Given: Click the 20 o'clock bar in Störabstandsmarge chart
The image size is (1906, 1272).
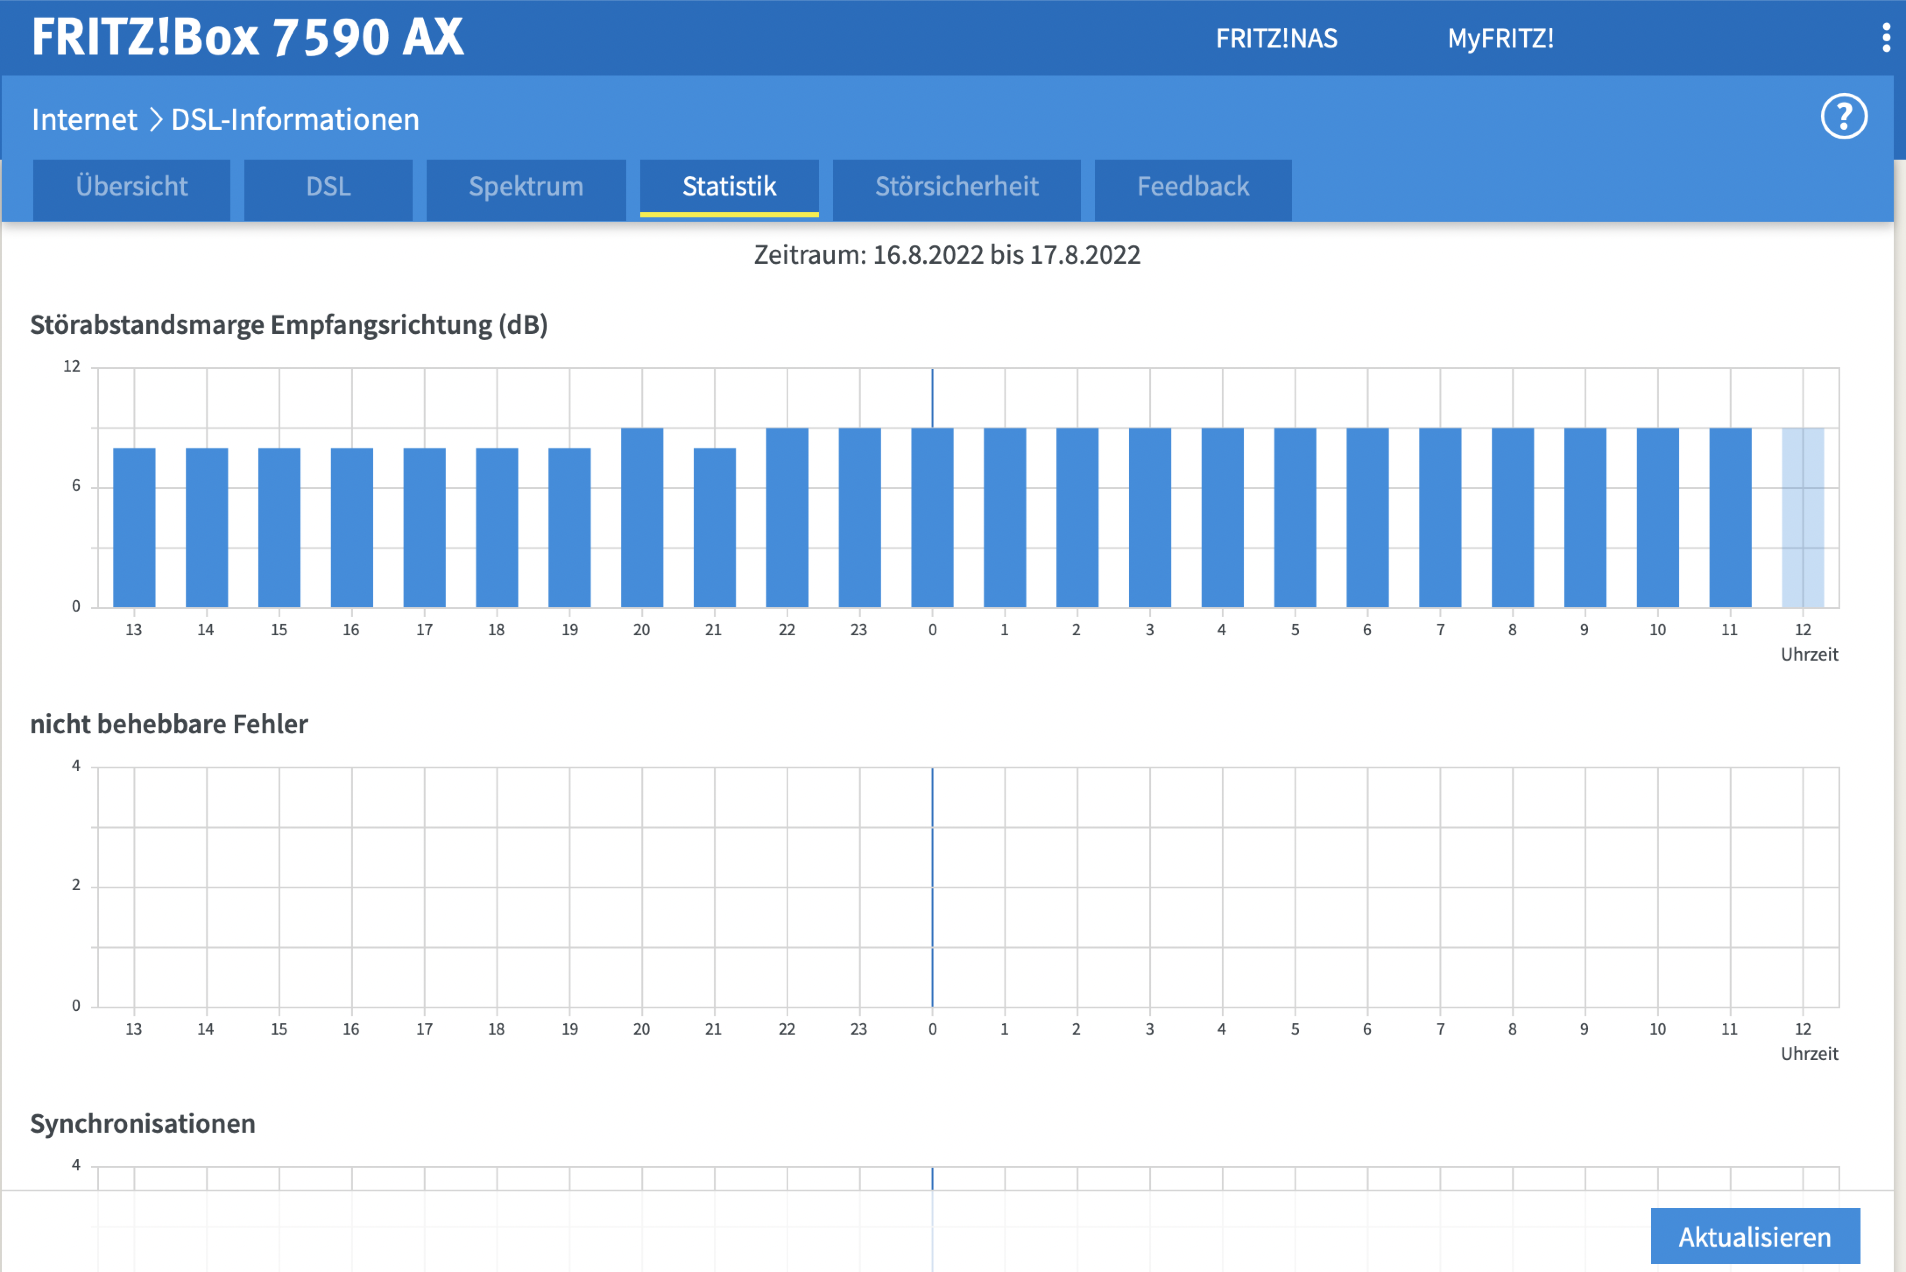Looking at the screenshot, I should (642, 517).
